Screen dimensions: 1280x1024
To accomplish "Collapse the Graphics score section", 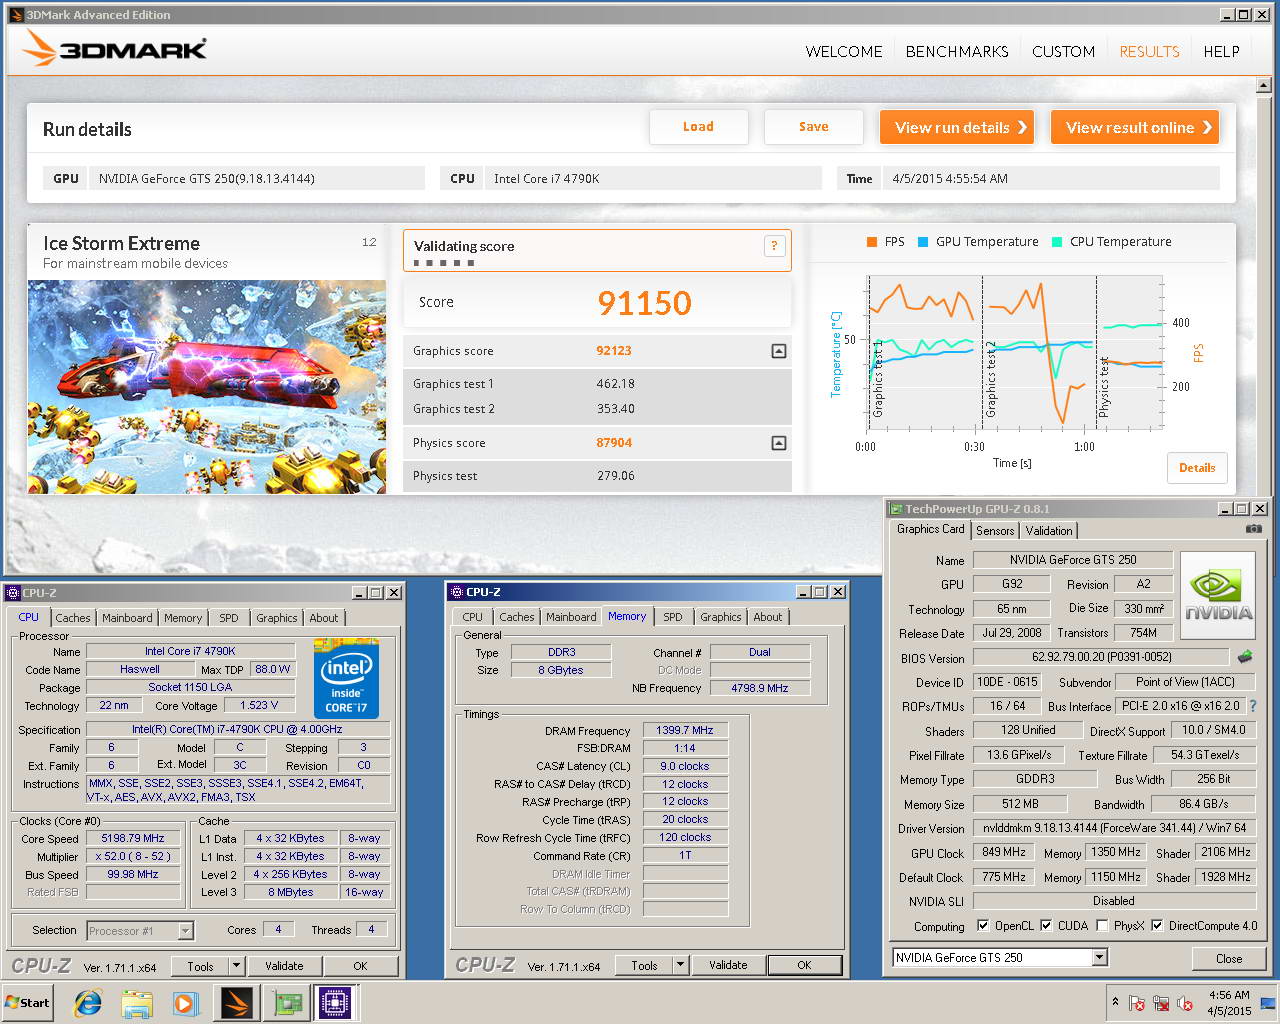I will pyautogui.click(x=779, y=351).
